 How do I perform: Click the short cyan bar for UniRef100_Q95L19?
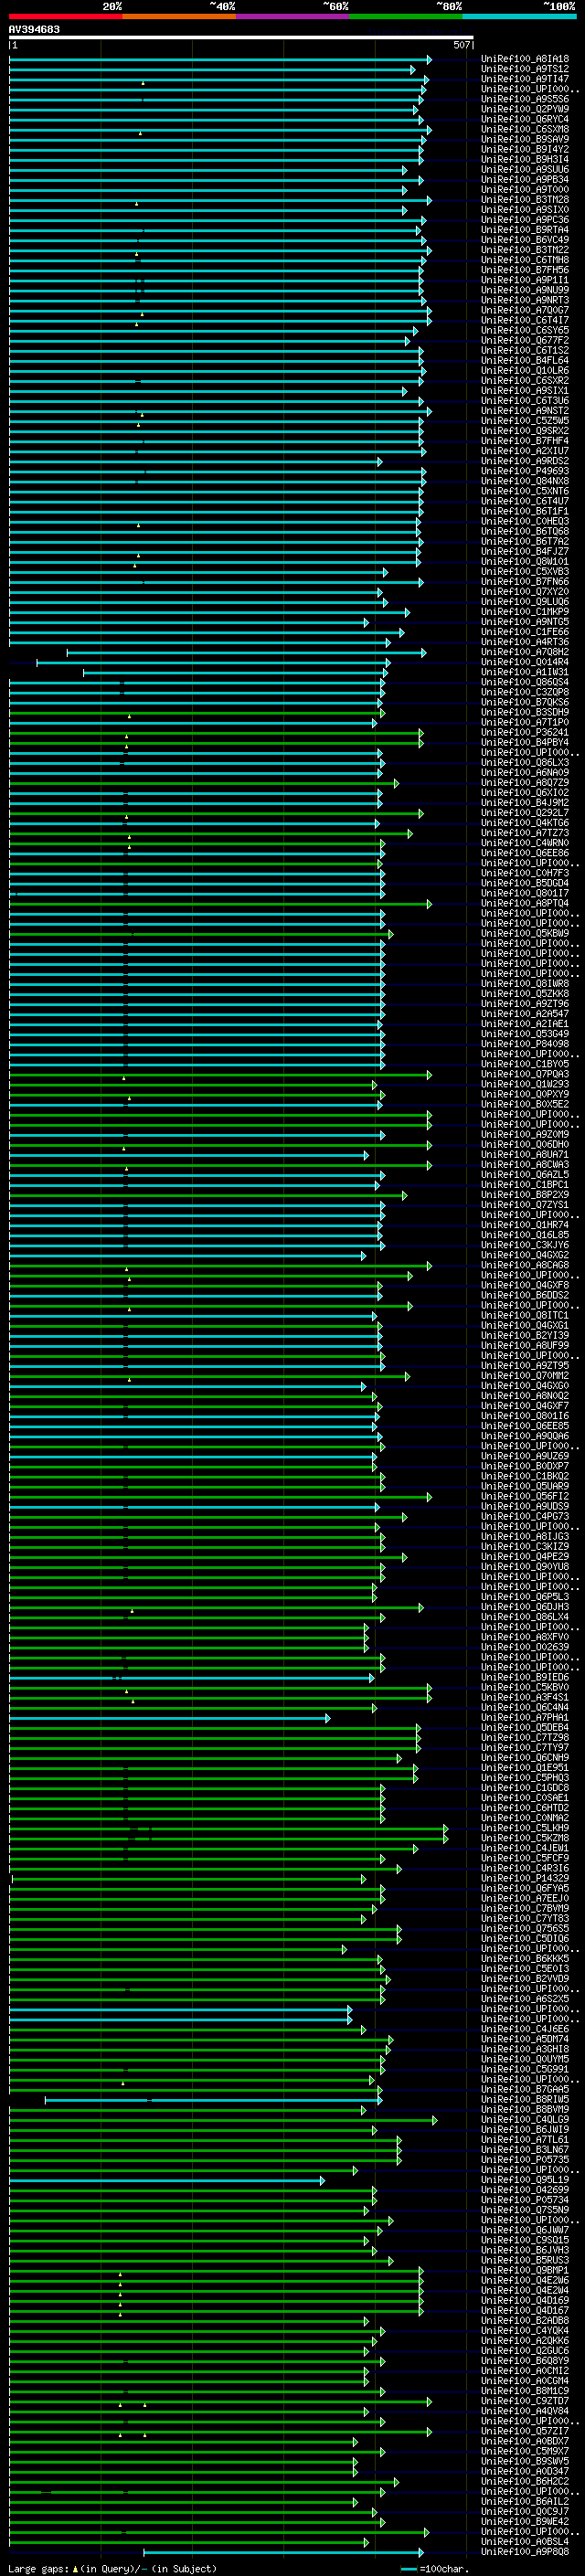167,2180
